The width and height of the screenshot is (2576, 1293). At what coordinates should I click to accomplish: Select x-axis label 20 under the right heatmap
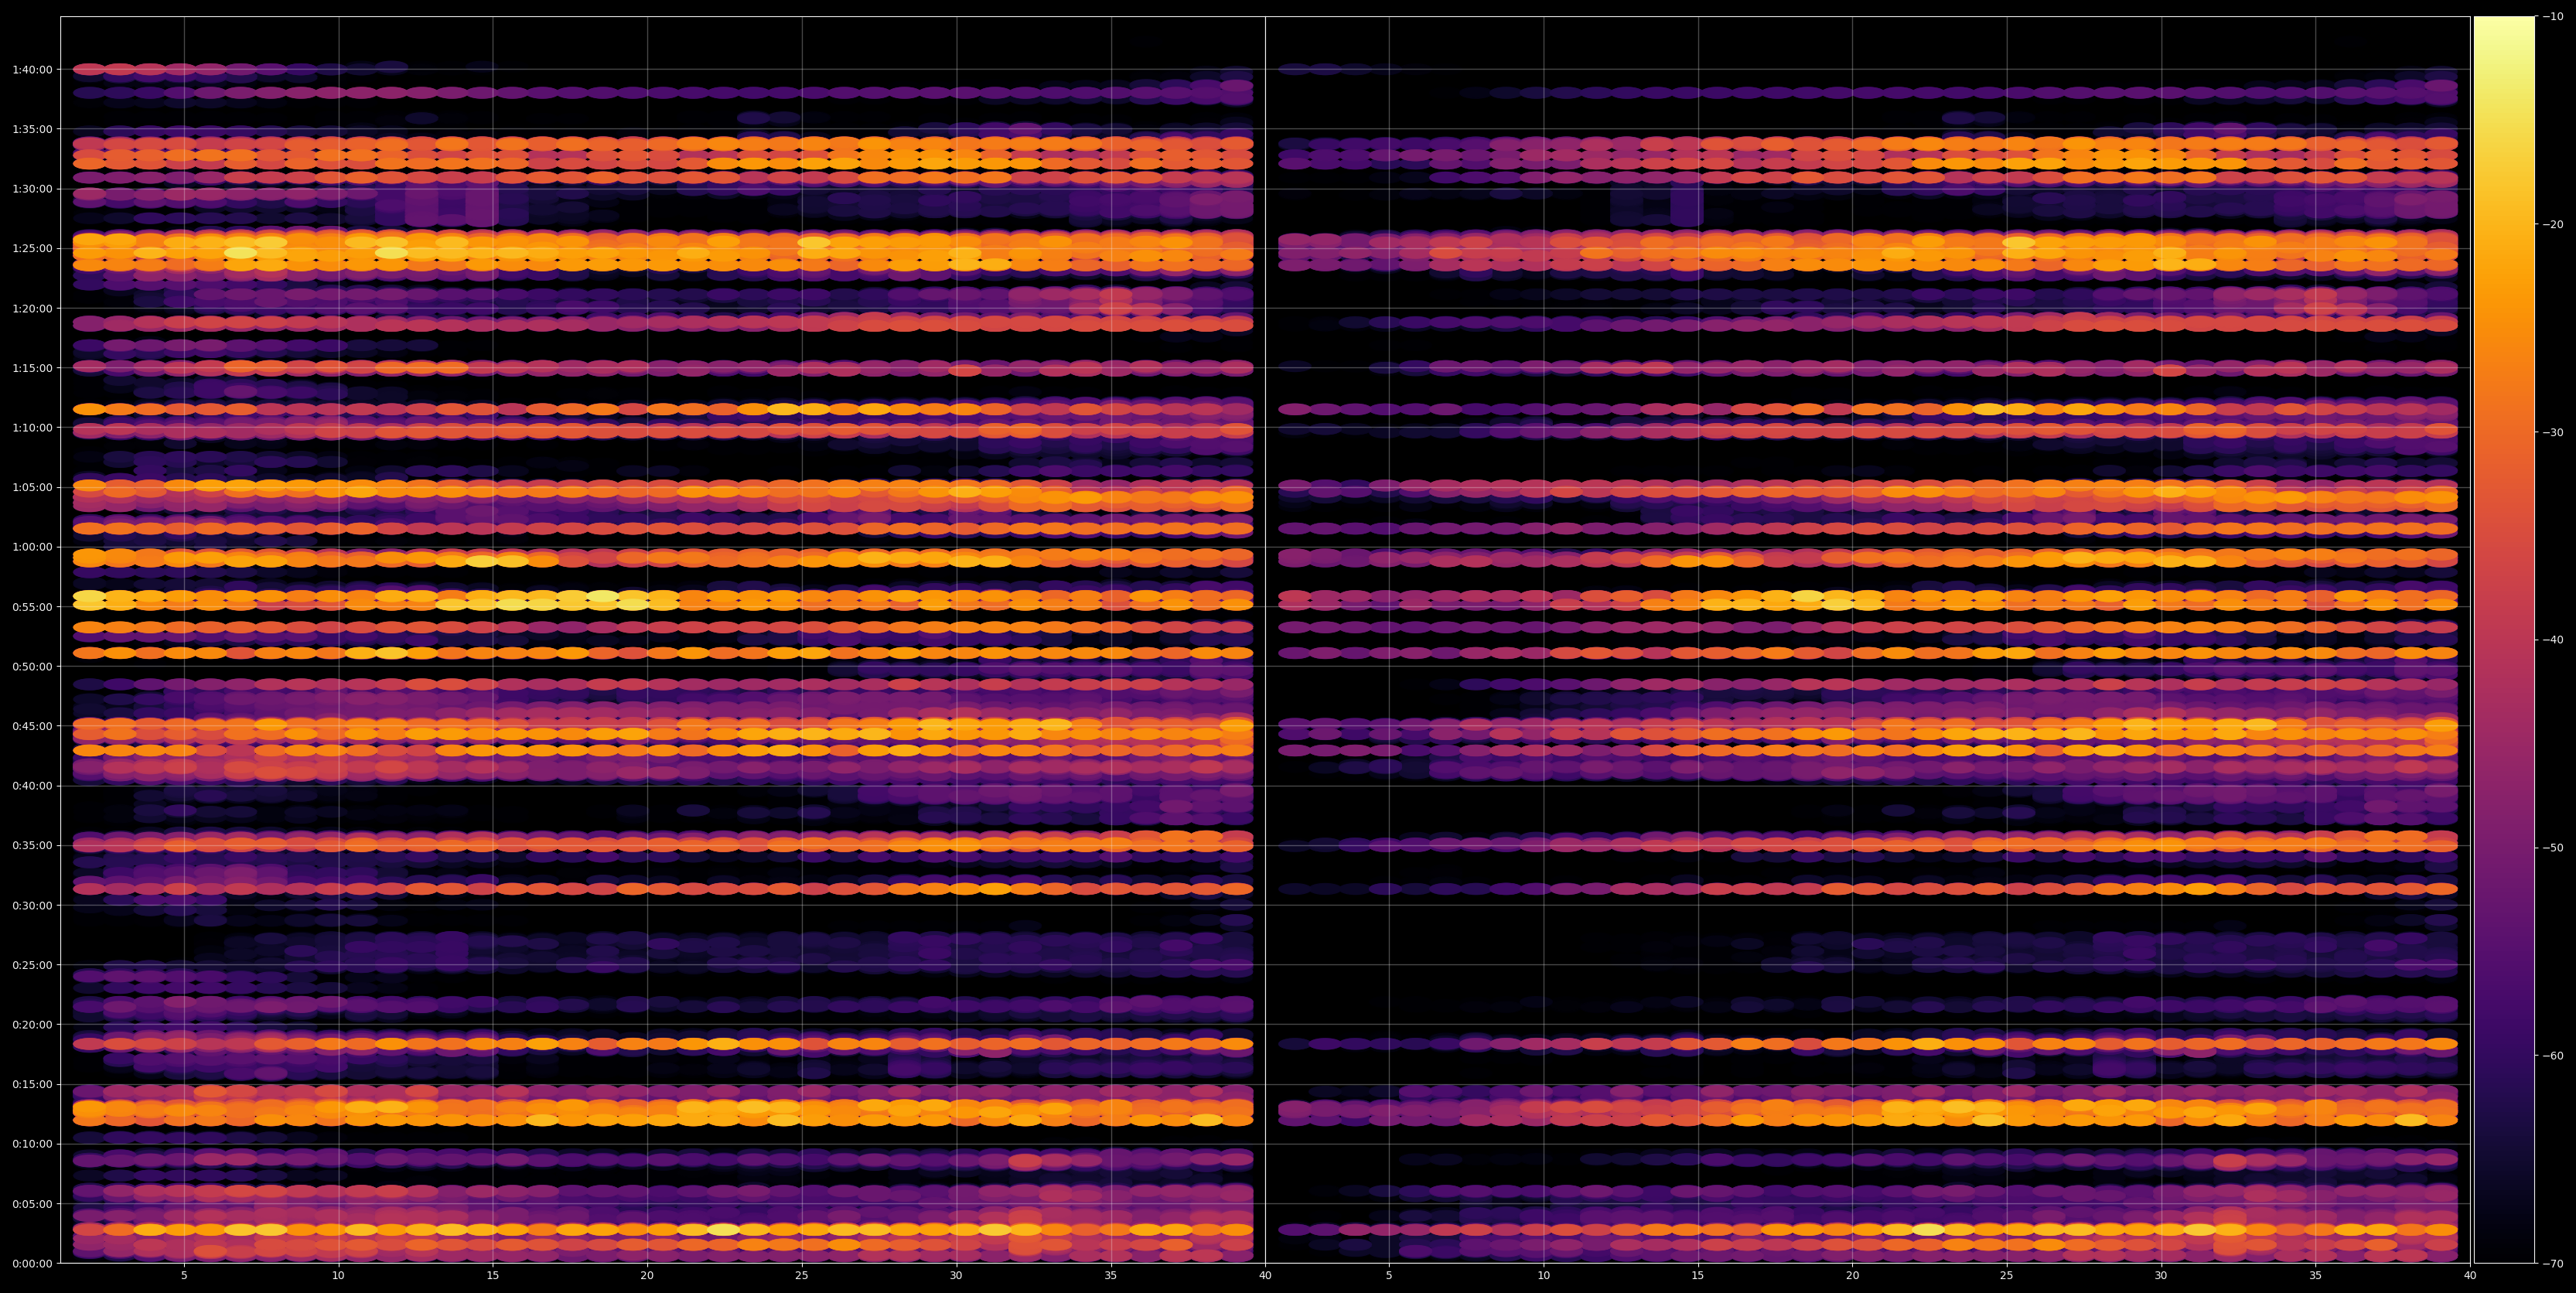(1852, 1276)
